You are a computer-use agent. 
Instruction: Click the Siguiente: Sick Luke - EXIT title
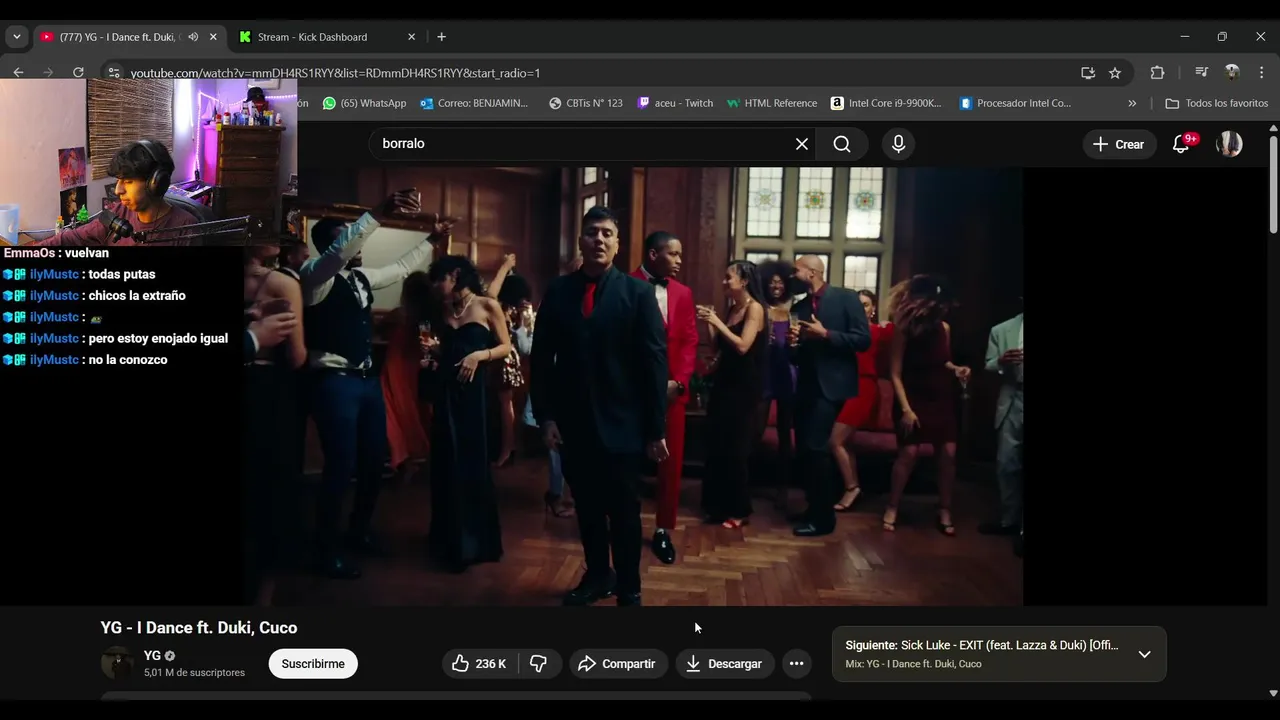982,645
